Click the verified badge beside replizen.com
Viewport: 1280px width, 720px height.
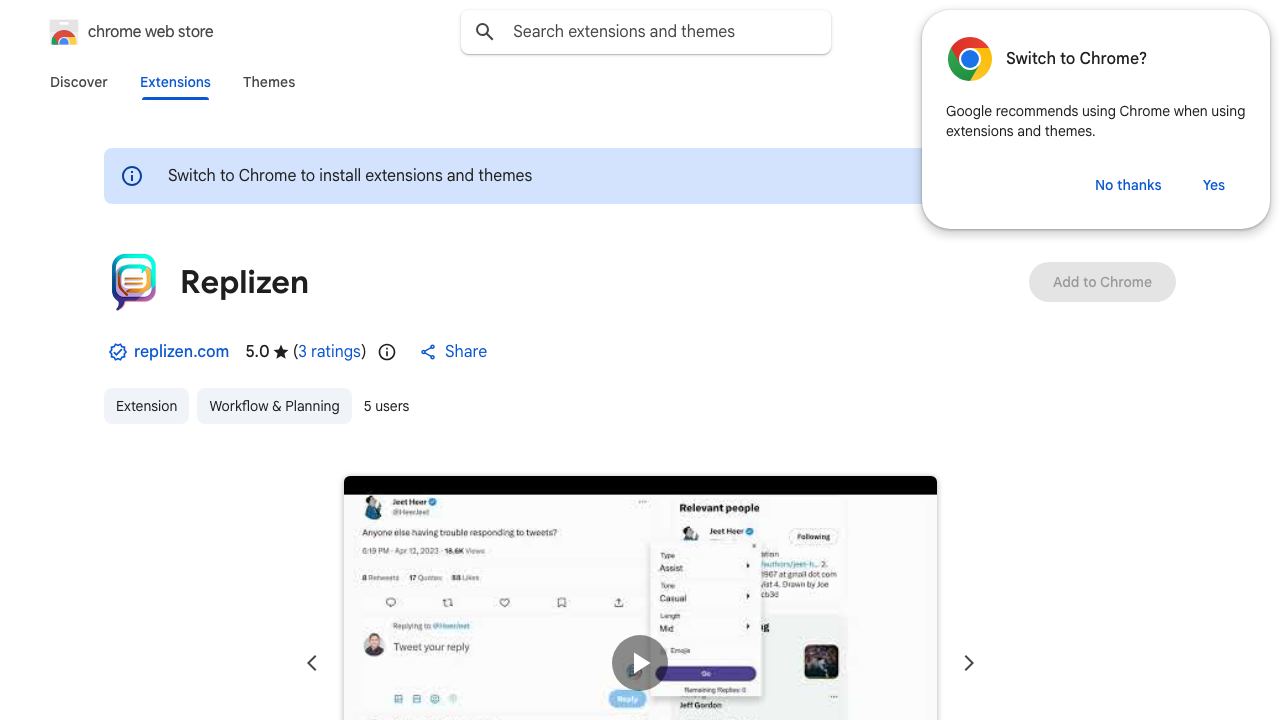118,352
